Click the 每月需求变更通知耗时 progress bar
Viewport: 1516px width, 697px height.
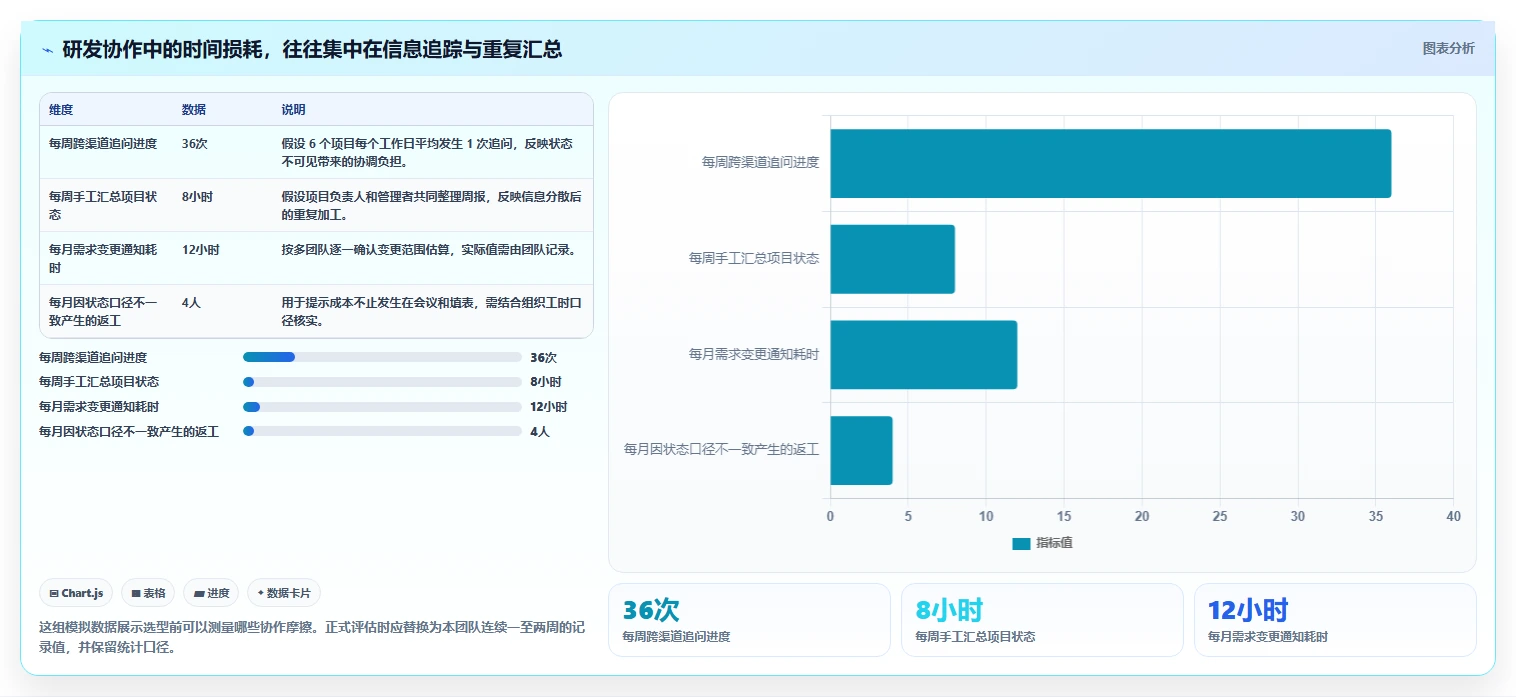382,407
